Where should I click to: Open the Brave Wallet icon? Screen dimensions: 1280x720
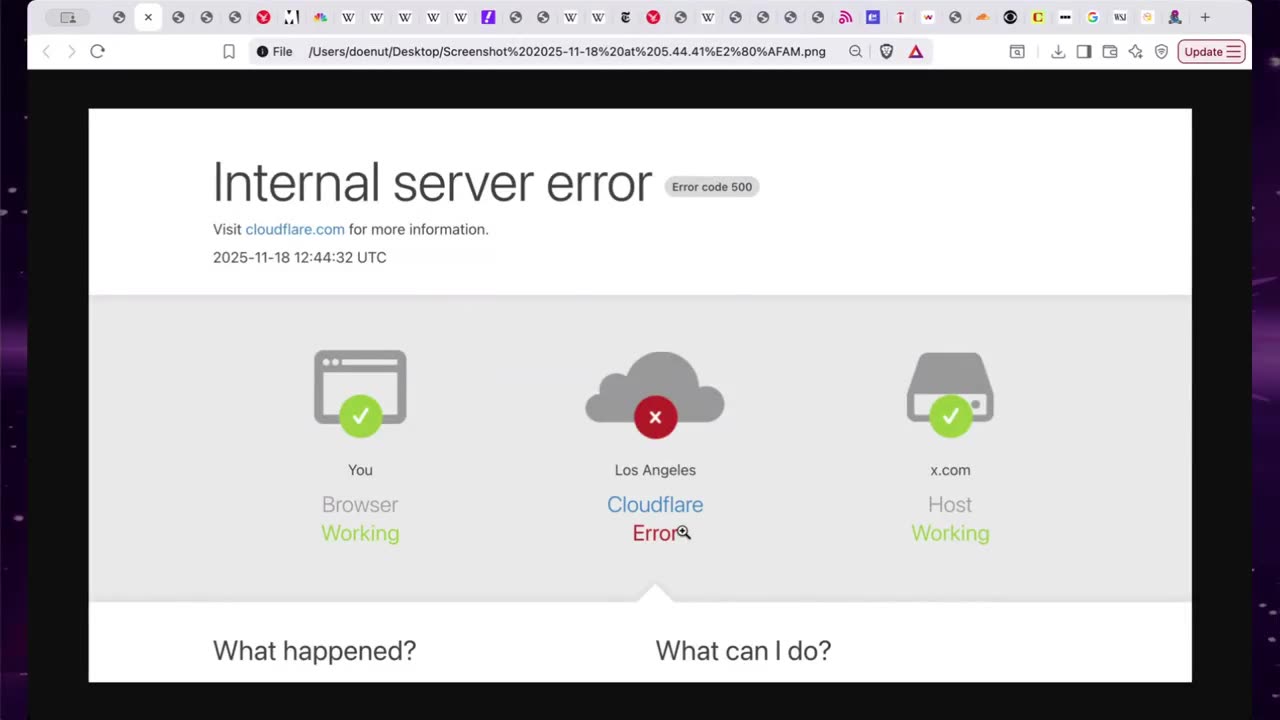pyautogui.click(x=1110, y=51)
